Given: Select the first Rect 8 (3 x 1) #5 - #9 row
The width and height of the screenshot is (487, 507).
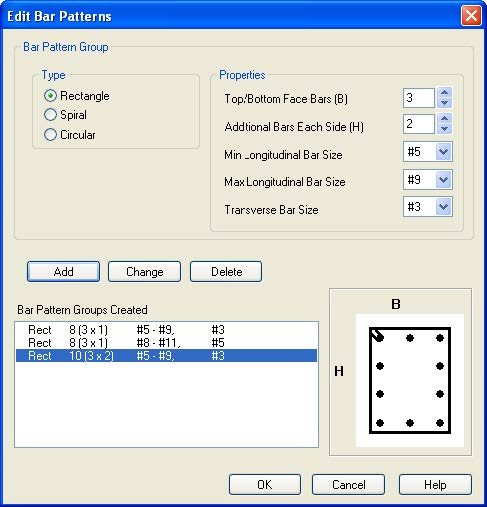Looking at the screenshot, I should click(x=166, y=330).
